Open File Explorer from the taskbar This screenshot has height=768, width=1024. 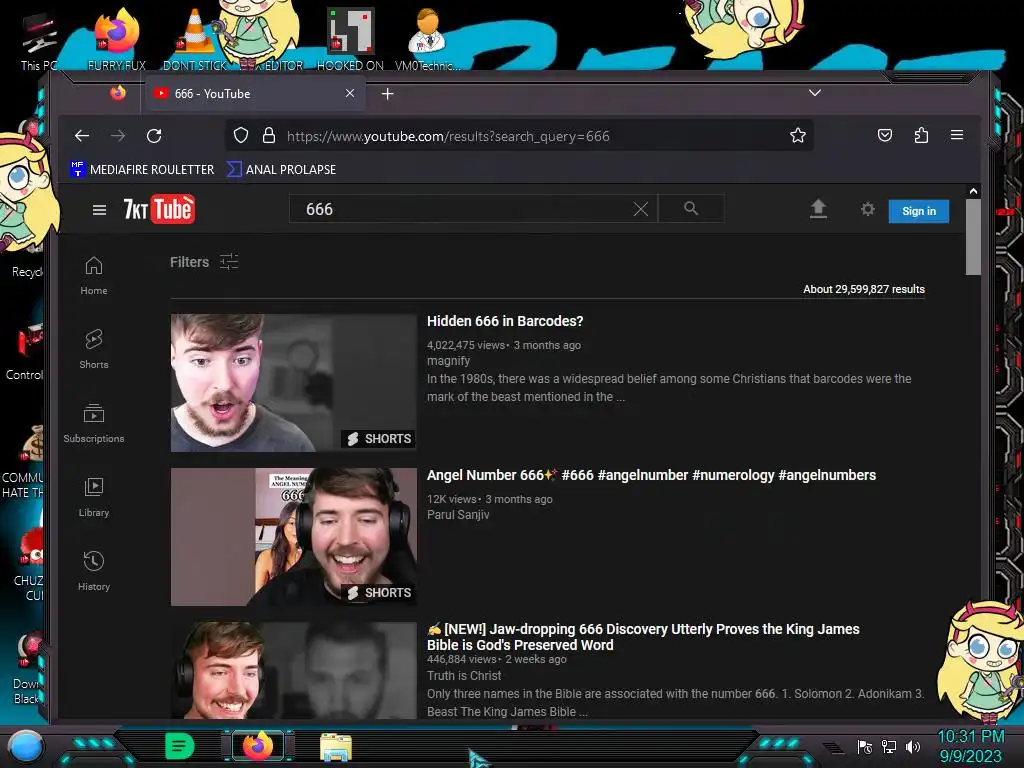[336, 746]
